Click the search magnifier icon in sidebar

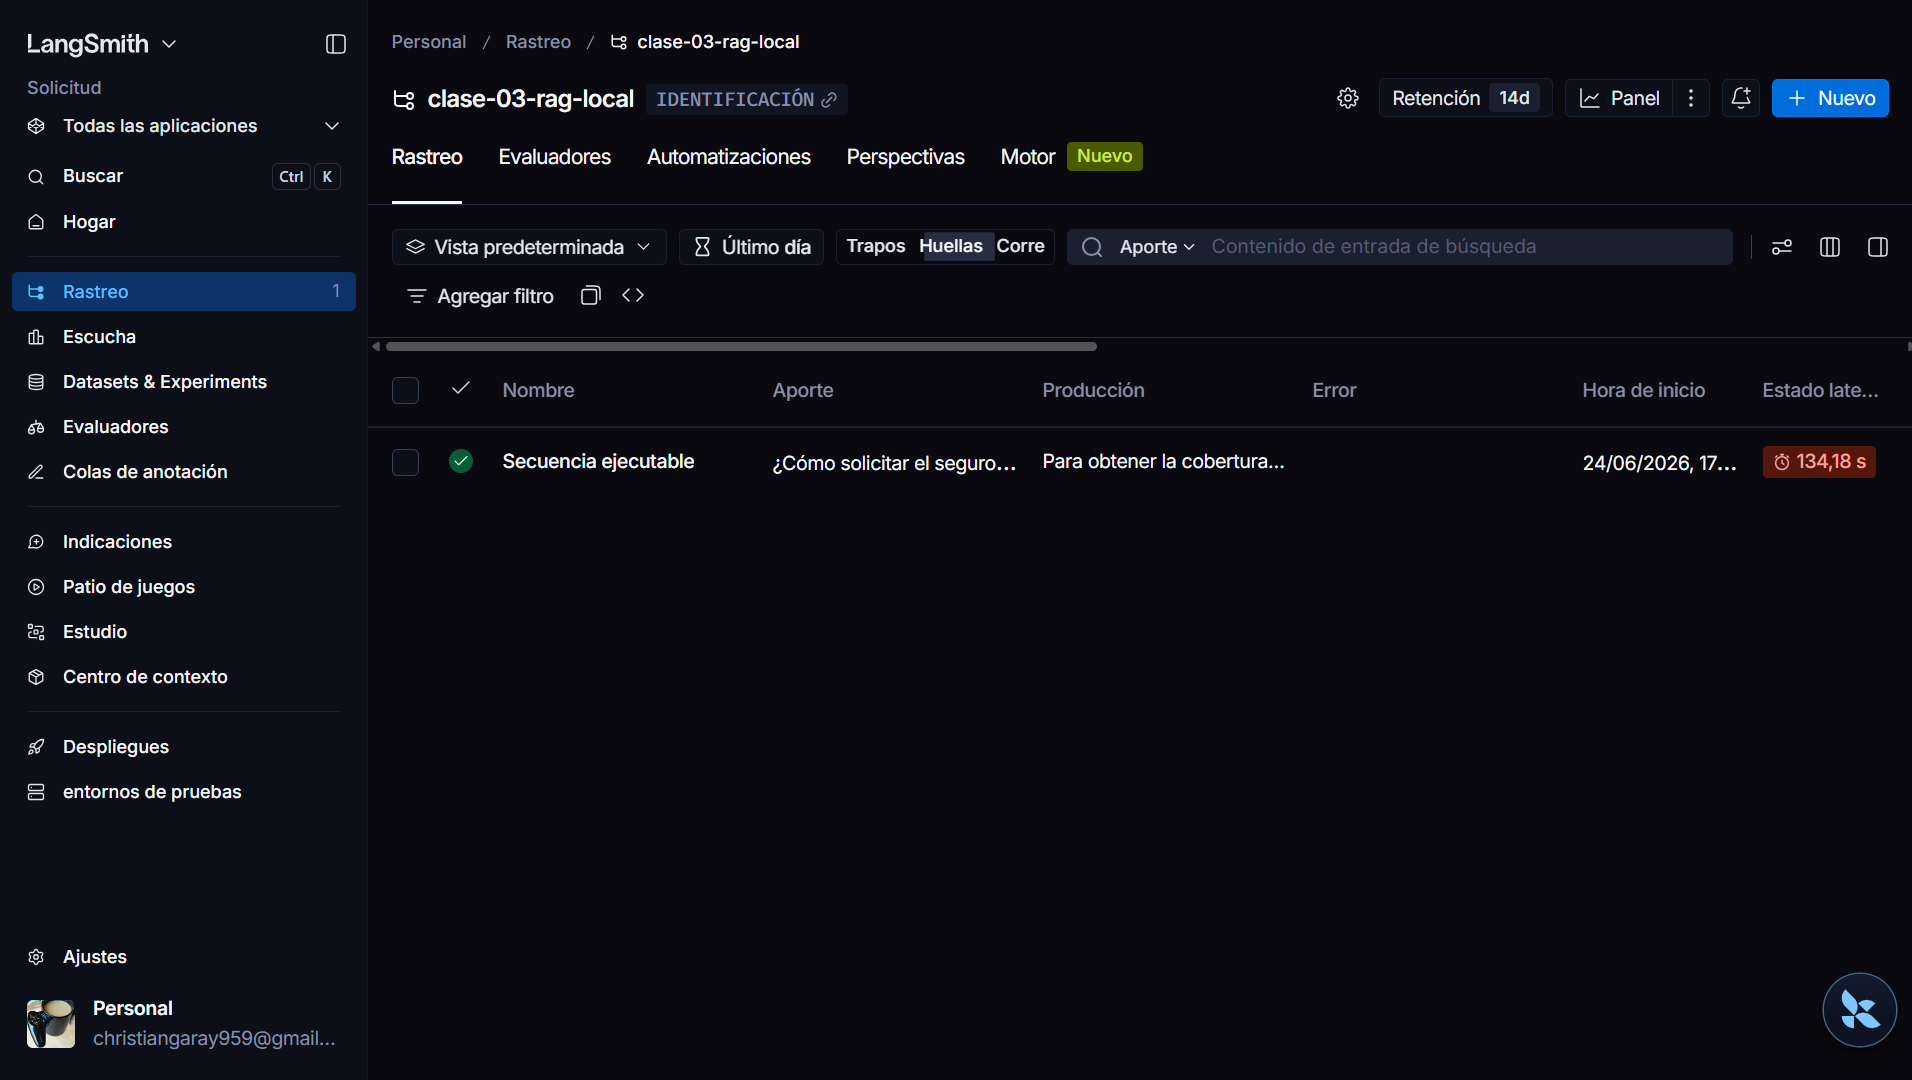[x=36, y=177]
